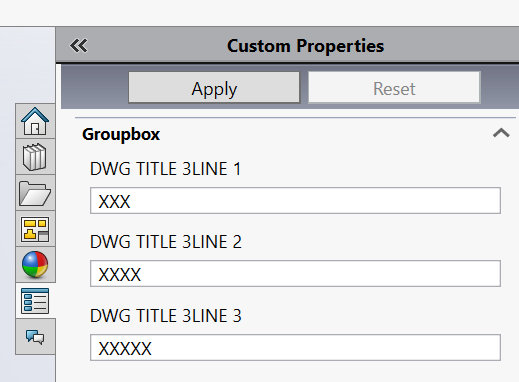The width and height of the screenshot is (519, 382).
Task: Click the DWG TITLE 3LINE 3 label
Action: point(166,316)
